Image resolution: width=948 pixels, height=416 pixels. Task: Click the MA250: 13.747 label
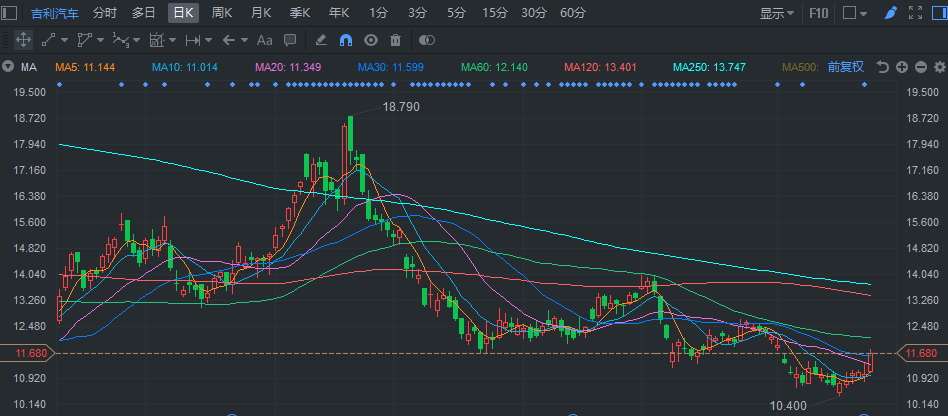710,67
